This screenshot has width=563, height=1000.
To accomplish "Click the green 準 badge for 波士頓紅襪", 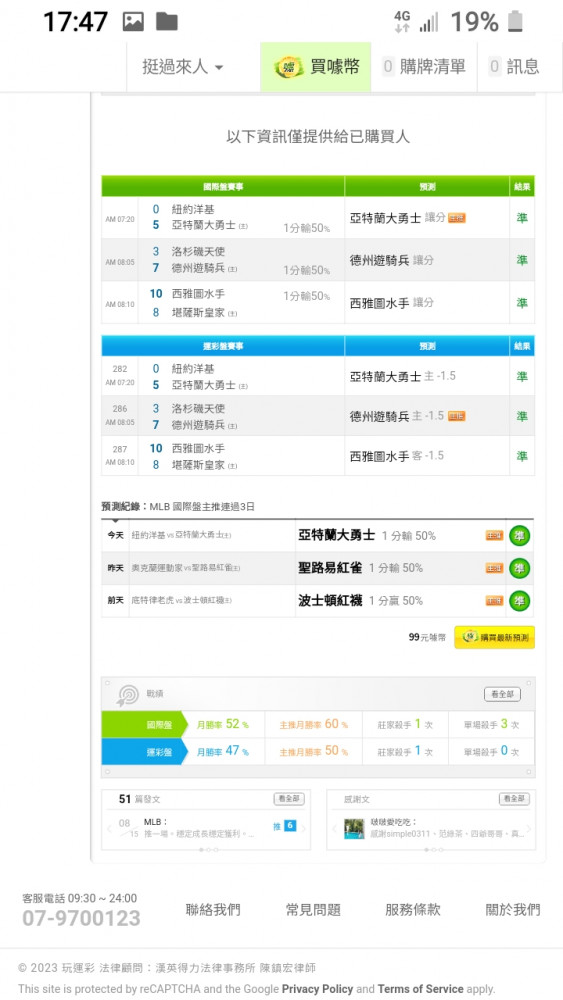I will coord(520,601).
